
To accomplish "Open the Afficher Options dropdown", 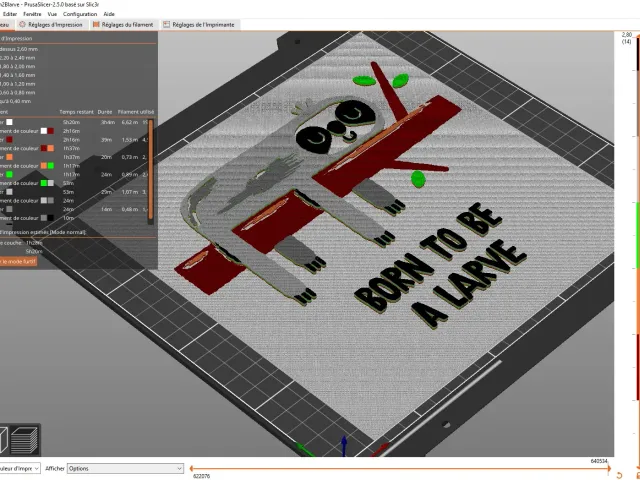I will tap(125, 469).
